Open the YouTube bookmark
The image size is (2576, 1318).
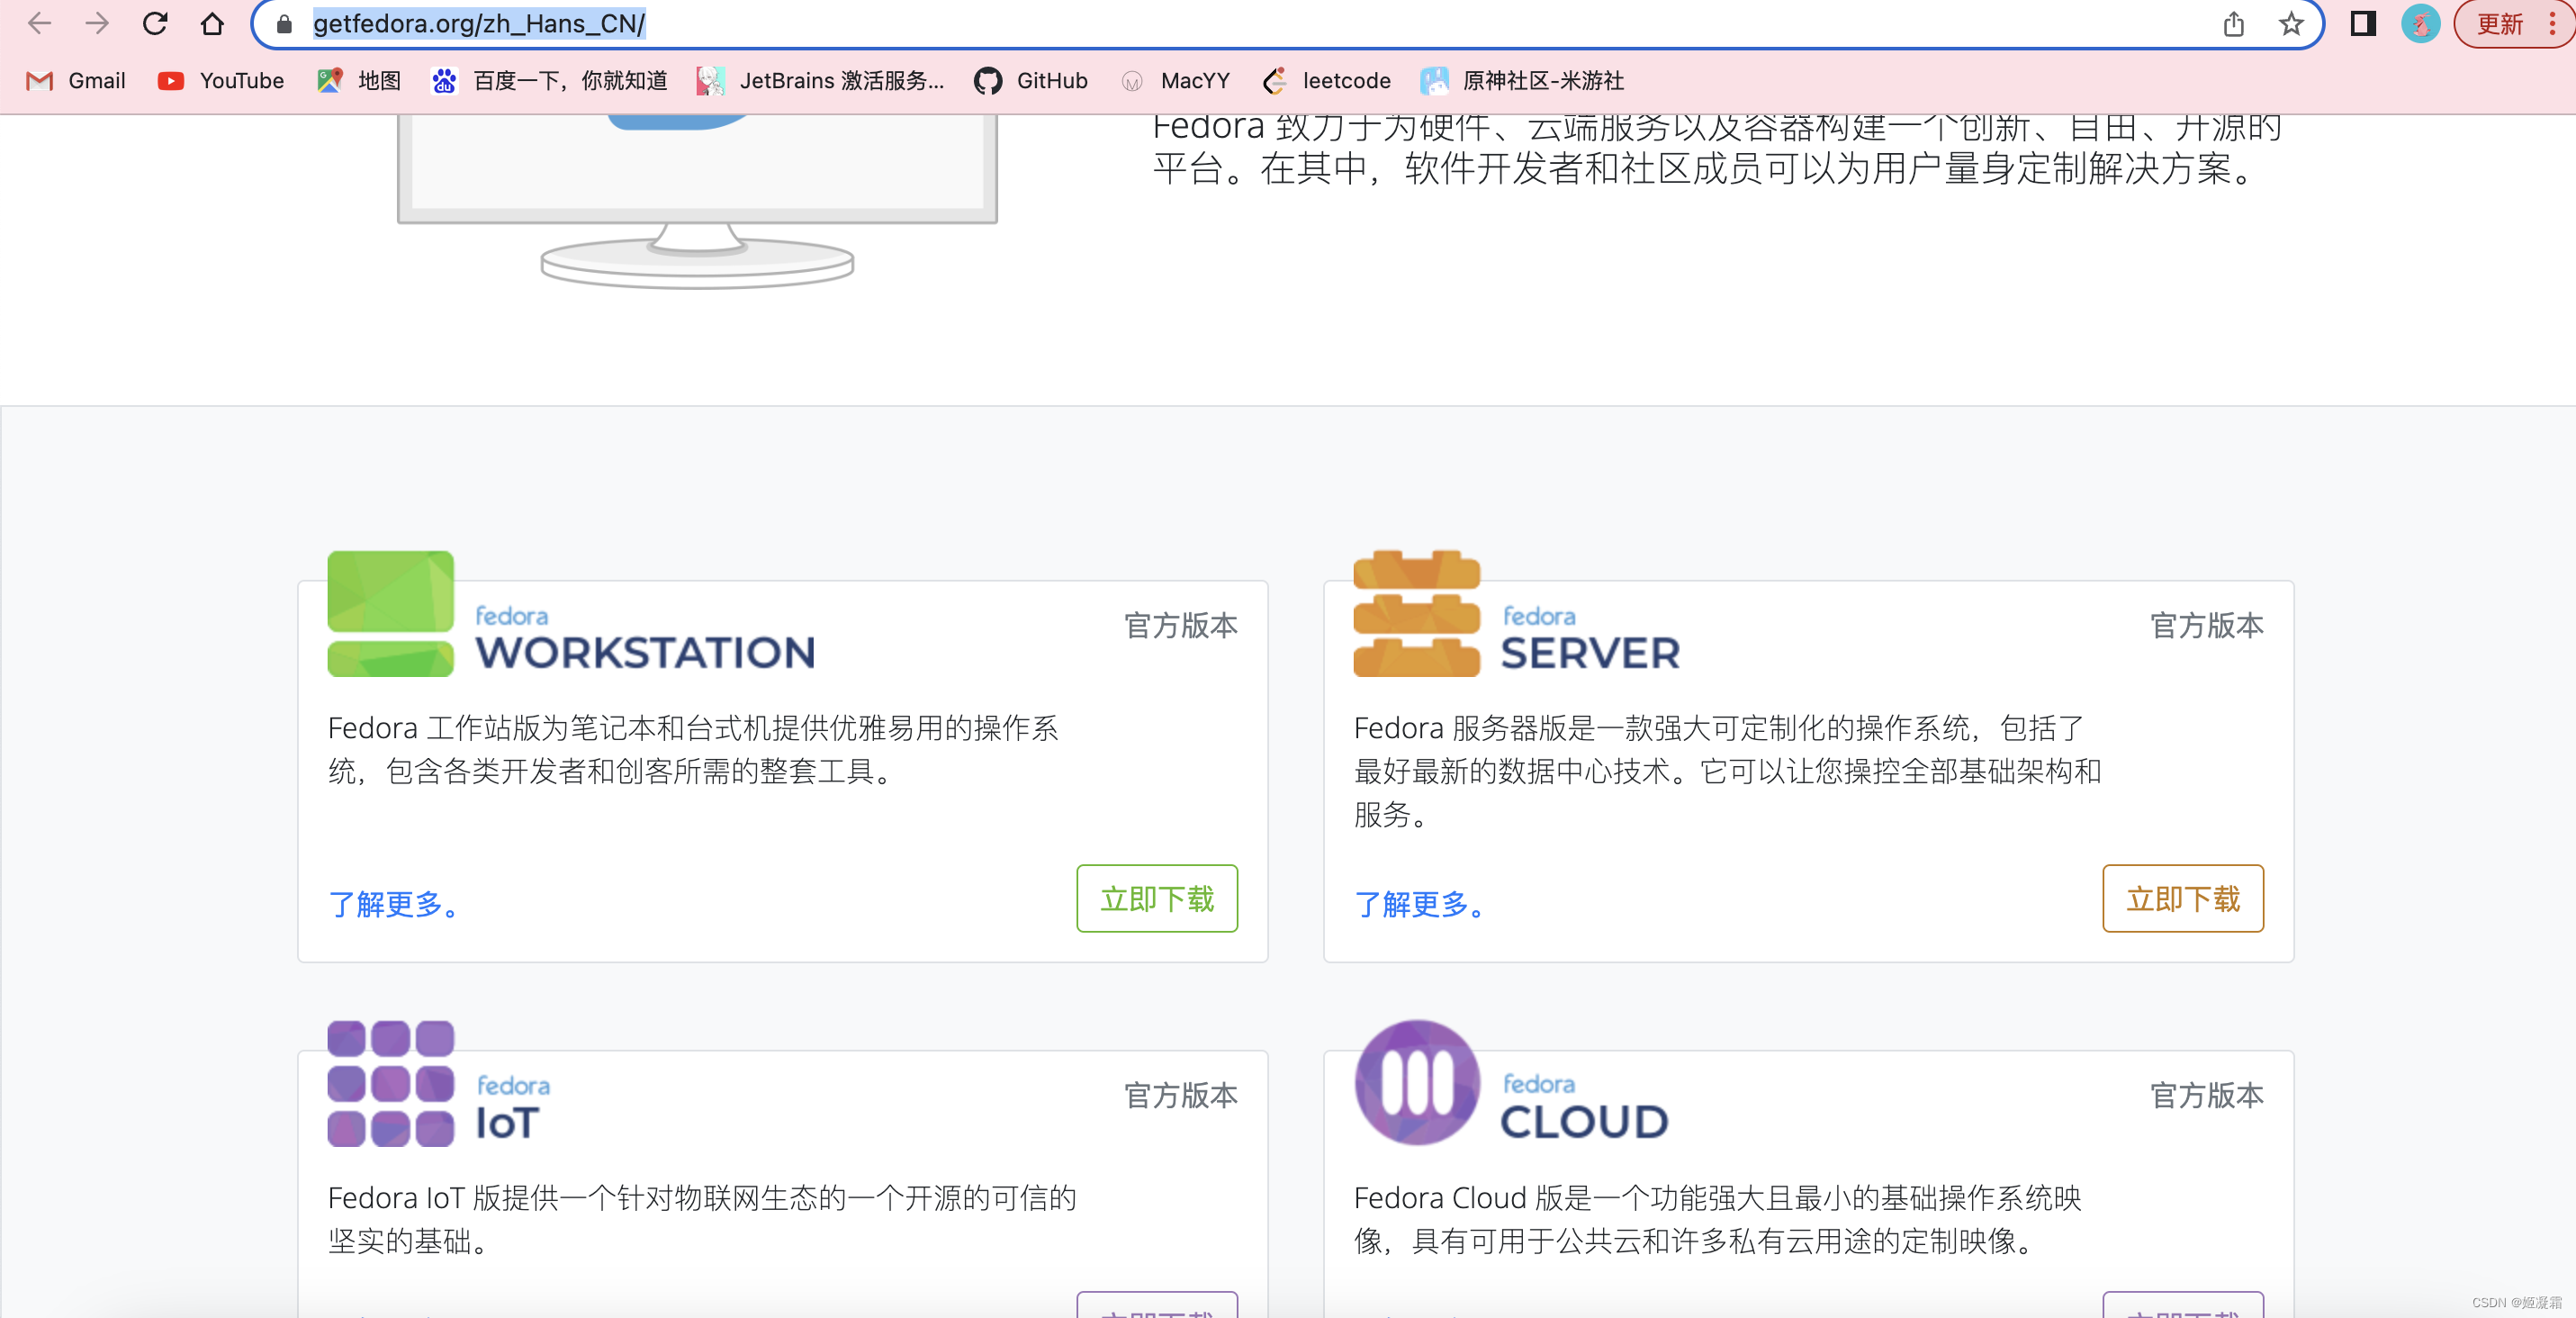point(221,81)
